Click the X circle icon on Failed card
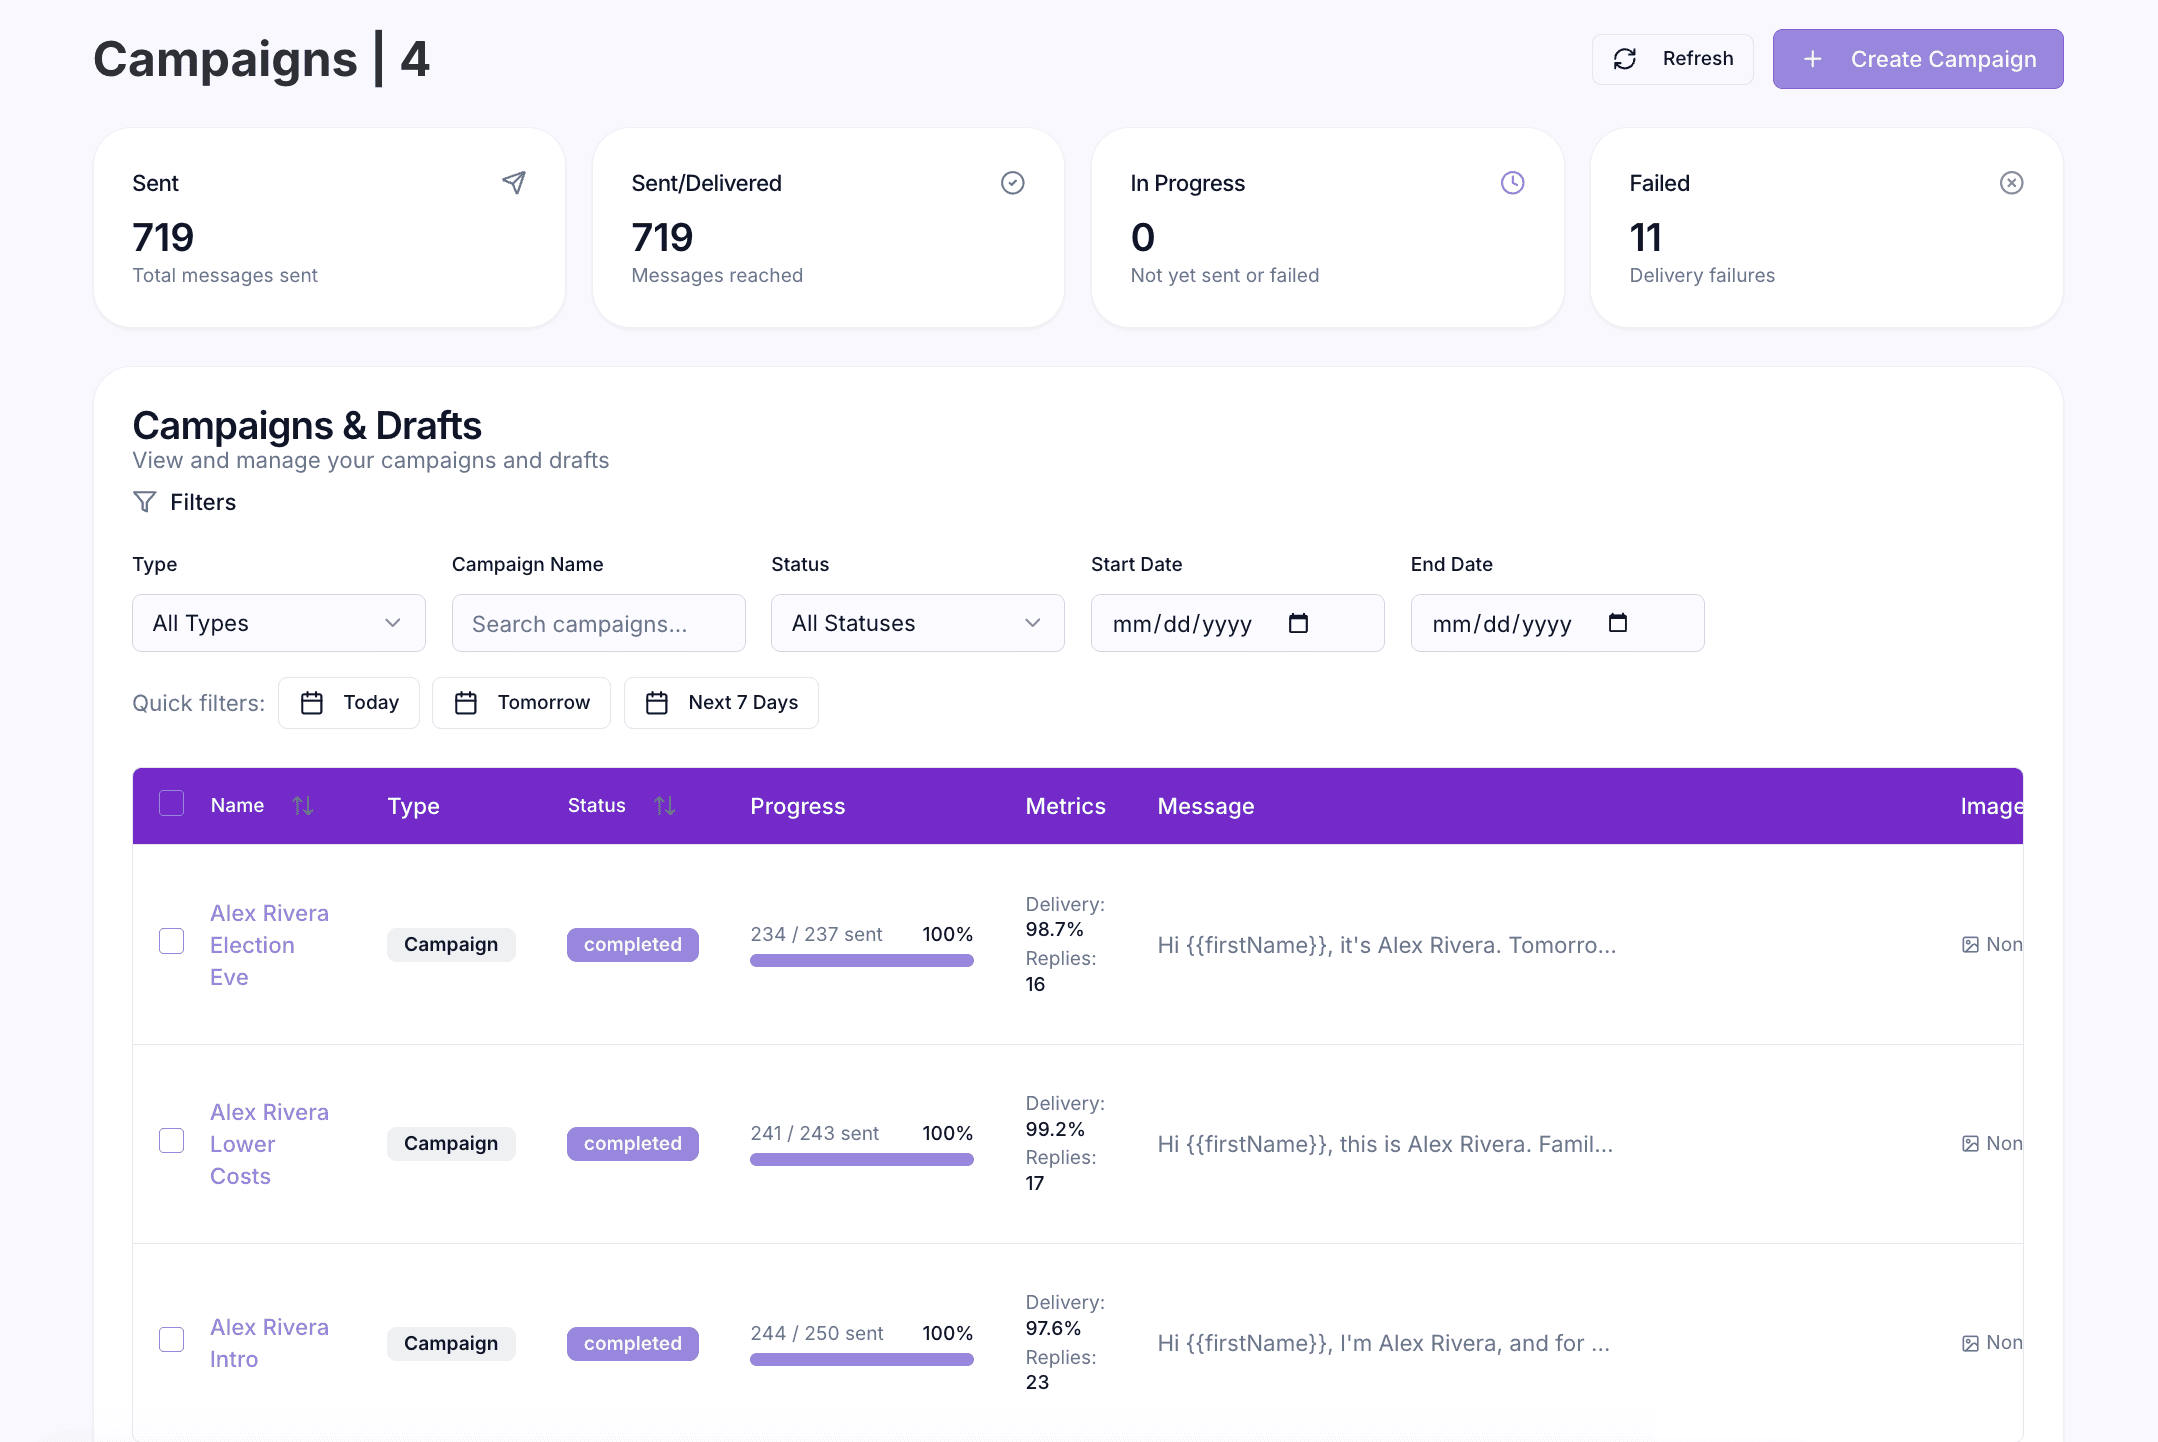Image resolution: width=2158 pixels, height=1442 pixels. point(2011,182)
